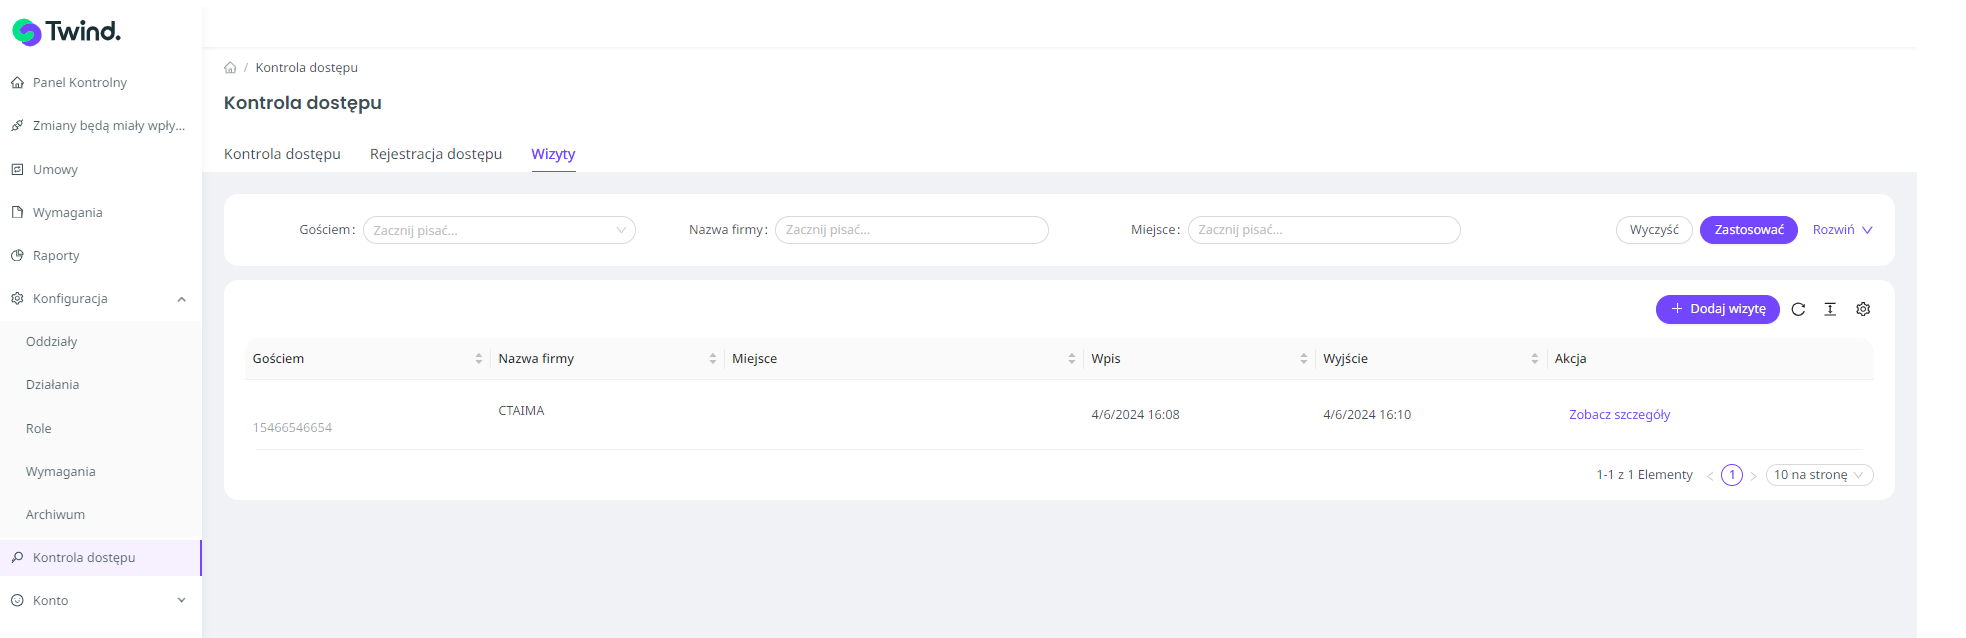Click the Dodaj wizytę button
The image size is (1966, 638).
(1718, 309)
